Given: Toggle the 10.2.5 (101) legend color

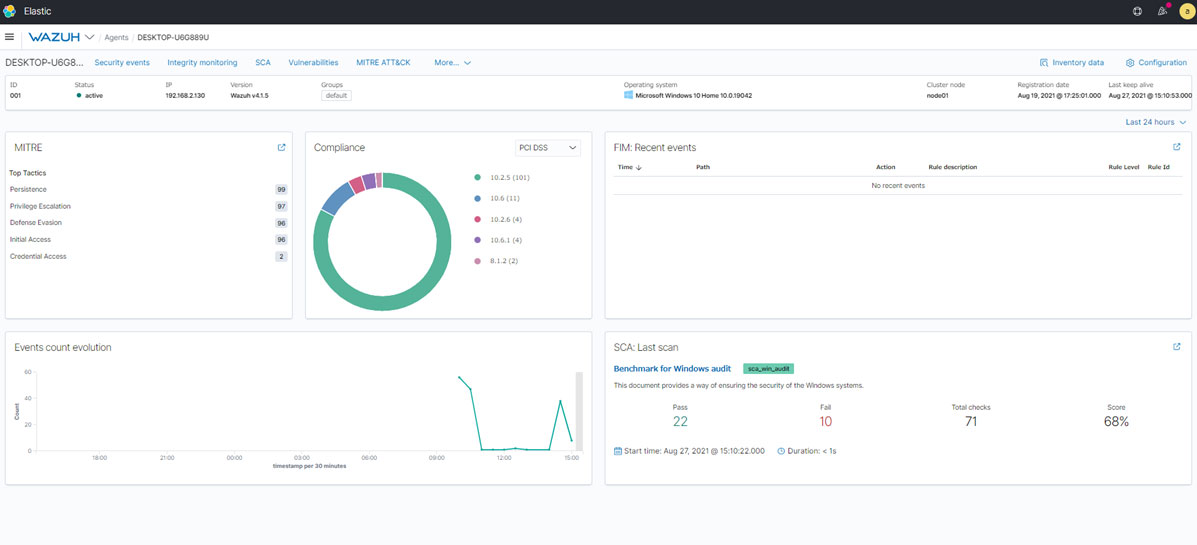Looking at the screenshot, I should [477, 177].
